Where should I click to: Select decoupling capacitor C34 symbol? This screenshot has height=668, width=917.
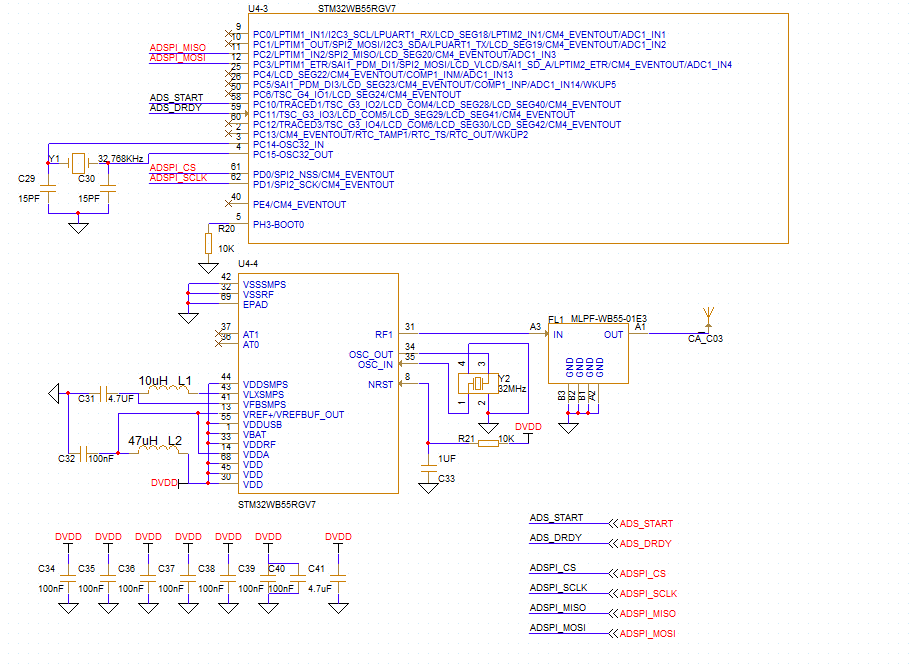[x=68, y=578]
